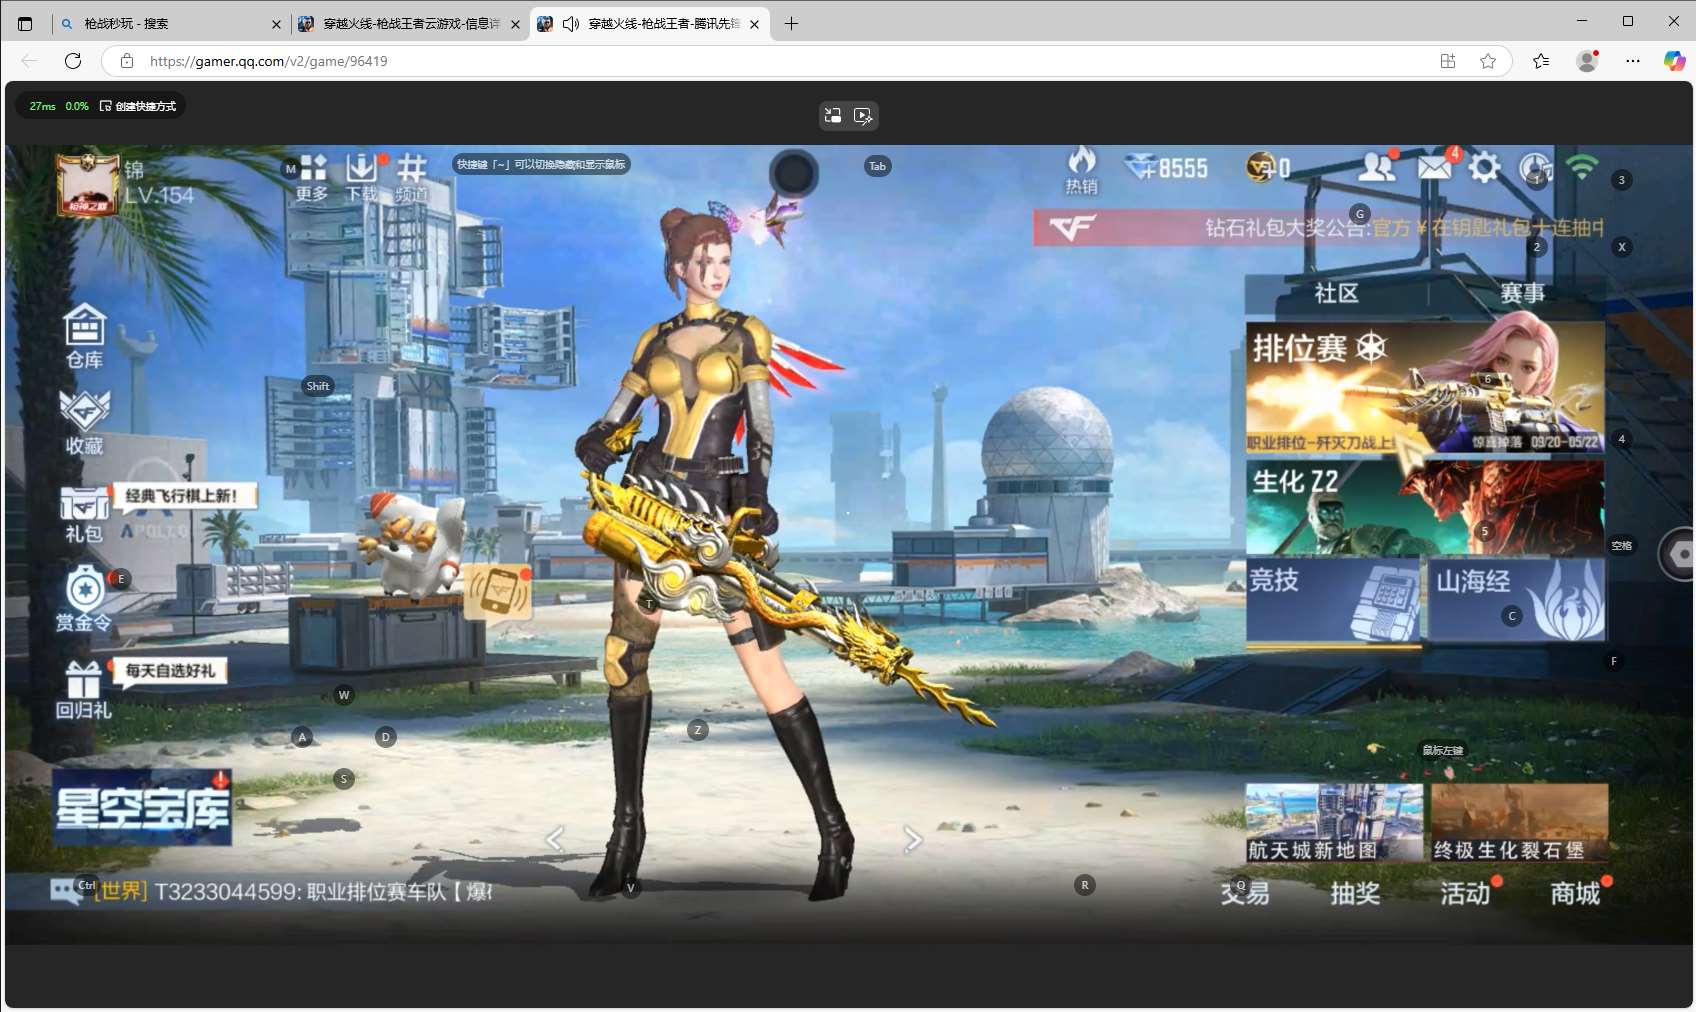Click the 钻石礼包大奖公告 announcement ticker
1696x1012 pixels.
click(x=1318, y=228)
